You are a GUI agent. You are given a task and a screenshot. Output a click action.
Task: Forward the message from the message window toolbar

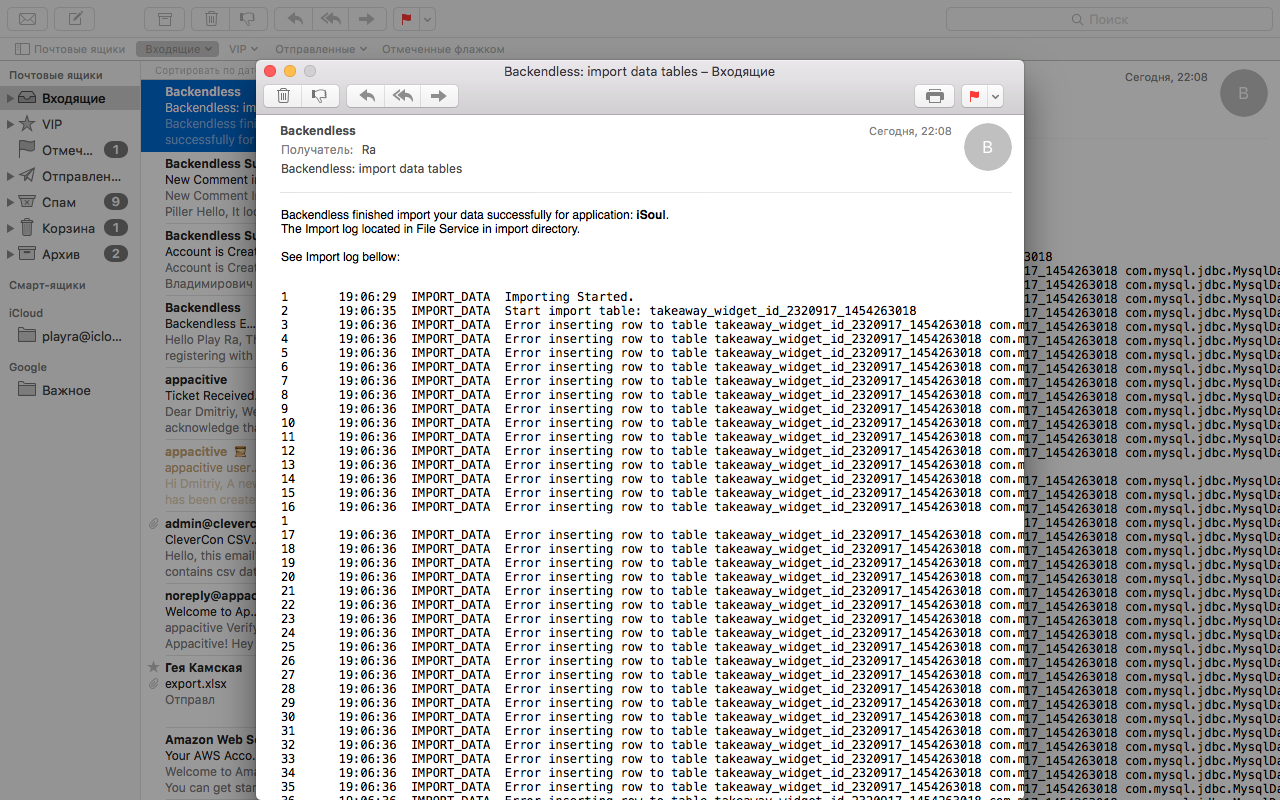(439, 96)
